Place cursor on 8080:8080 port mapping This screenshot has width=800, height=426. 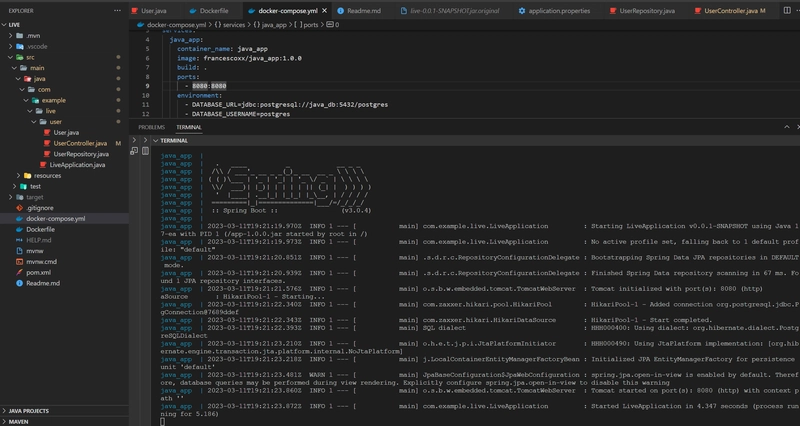tap(209, 86)
